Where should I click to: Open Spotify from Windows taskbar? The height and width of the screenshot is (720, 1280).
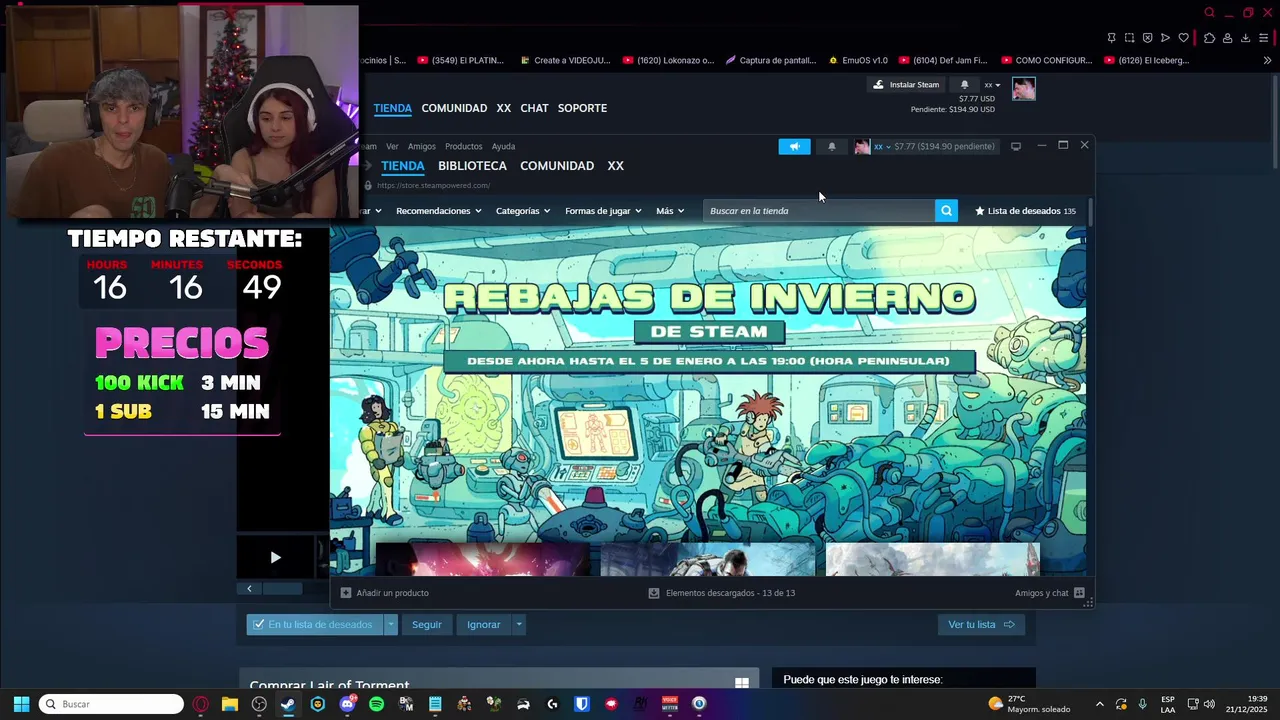coord(376,704)
